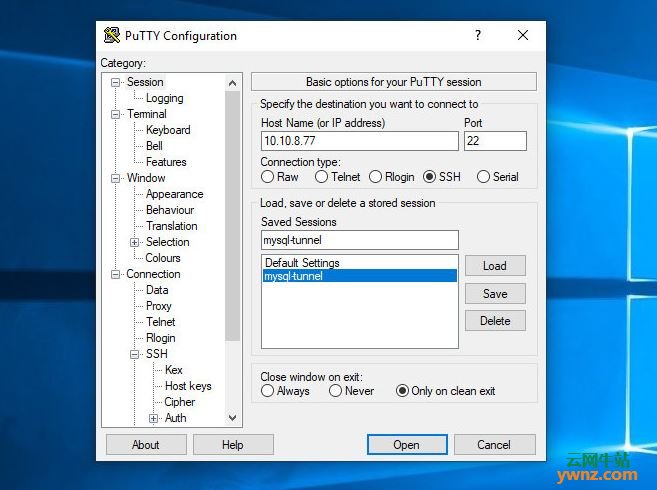Collapse the Window tree node
Image resolution: width=657 pixels, height=490 pixels.
(x=115, y=179)
